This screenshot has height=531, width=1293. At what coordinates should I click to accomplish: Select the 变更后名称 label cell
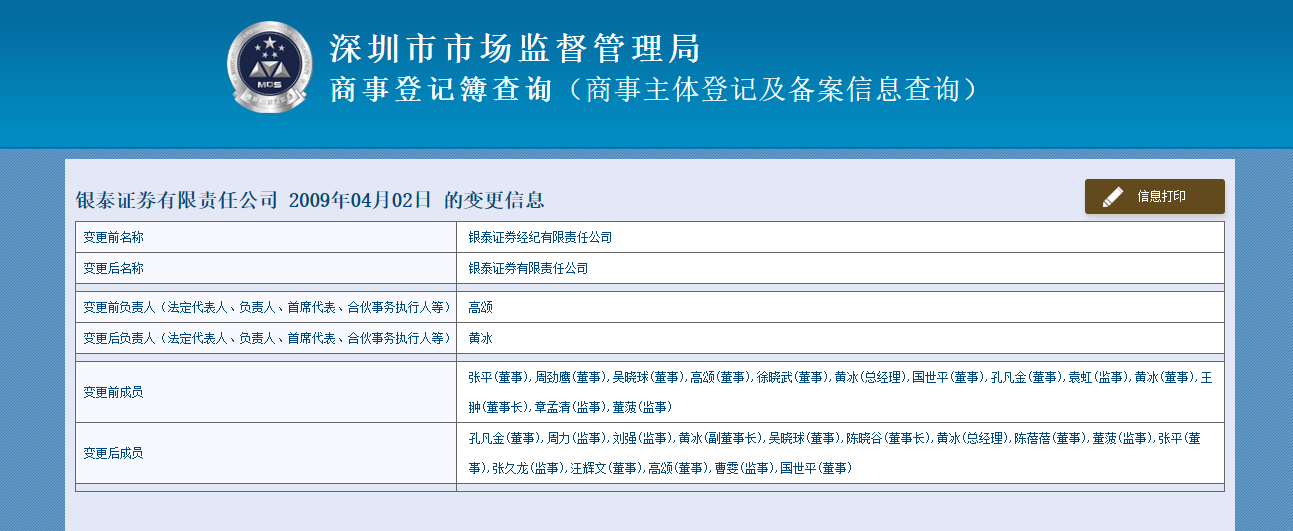(x=266, y=268)
